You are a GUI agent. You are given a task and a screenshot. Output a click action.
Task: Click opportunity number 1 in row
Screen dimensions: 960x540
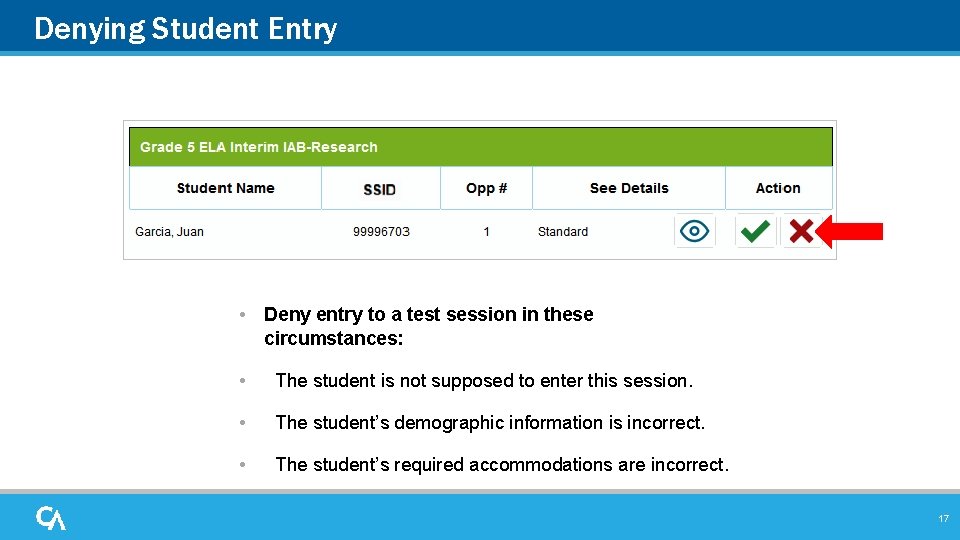tap(487, 232)
